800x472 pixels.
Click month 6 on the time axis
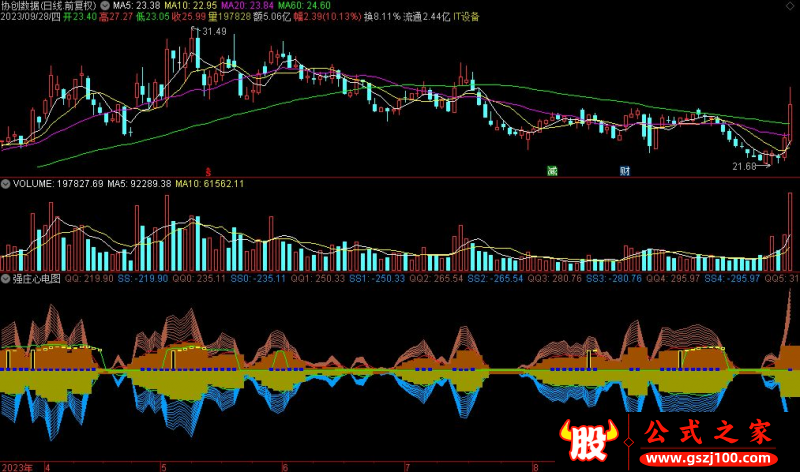(x=285, y=467)
